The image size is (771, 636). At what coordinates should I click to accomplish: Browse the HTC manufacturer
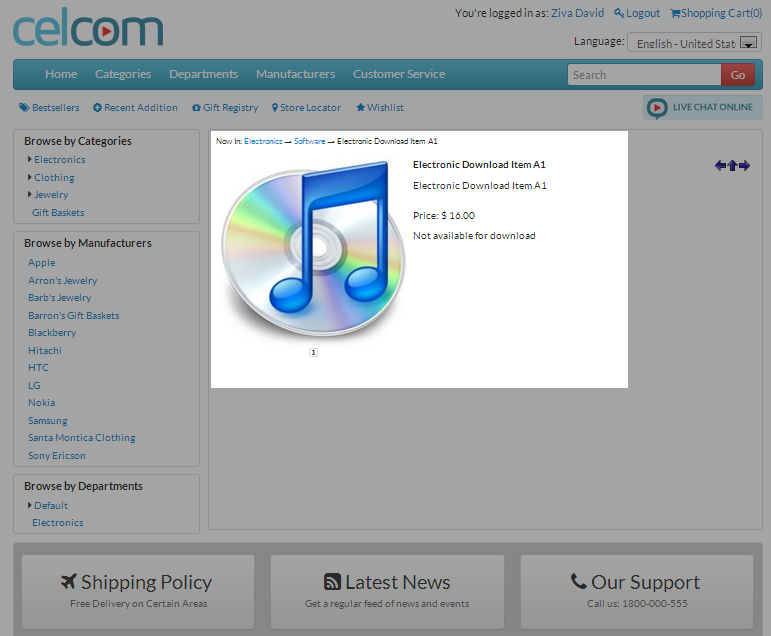[x=38, y=367]
